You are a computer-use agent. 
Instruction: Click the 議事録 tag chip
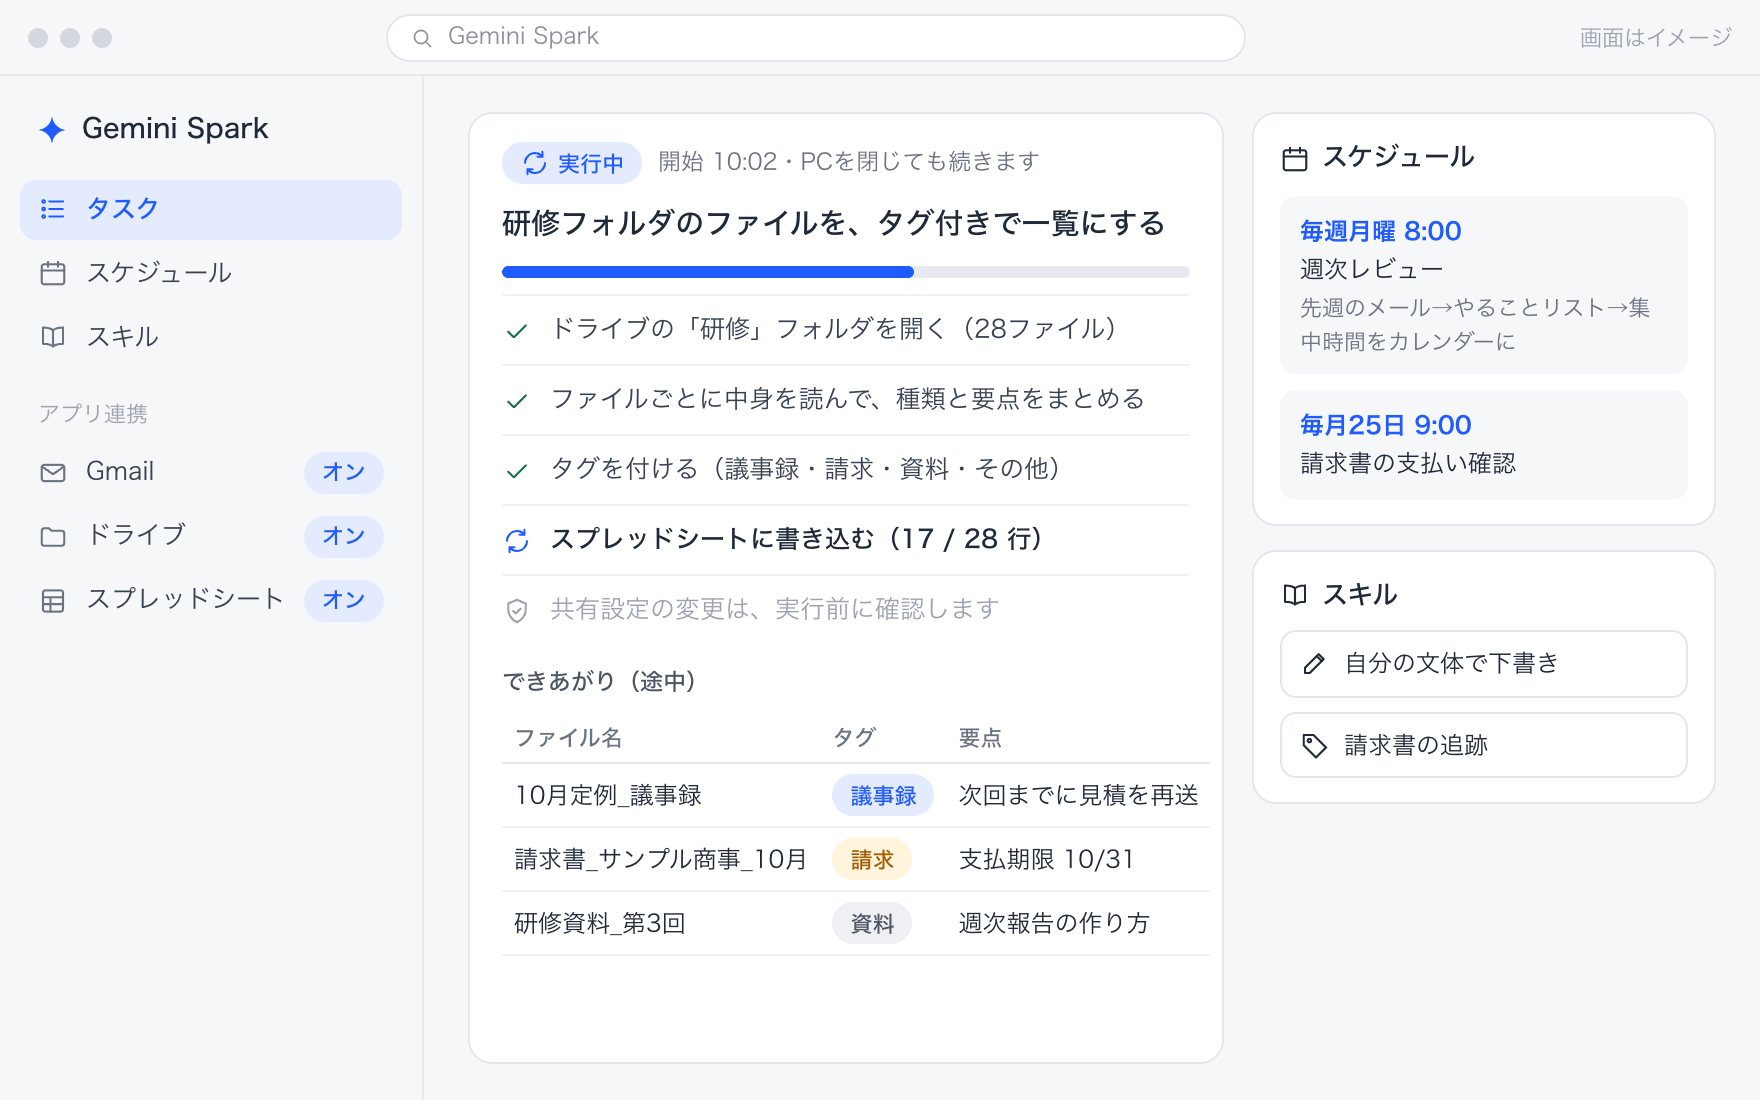[883, 796]
